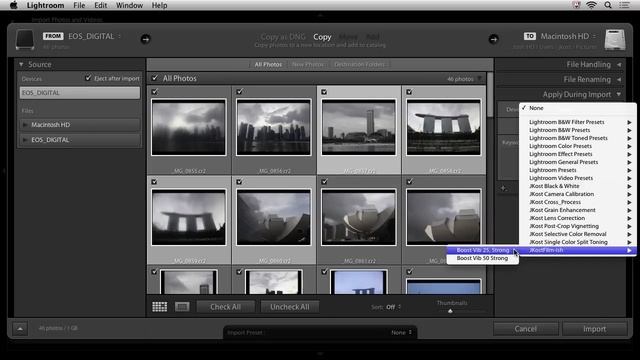Click the Uncheck All button
This screenshot has width=640, height=360.
point(290,307)
